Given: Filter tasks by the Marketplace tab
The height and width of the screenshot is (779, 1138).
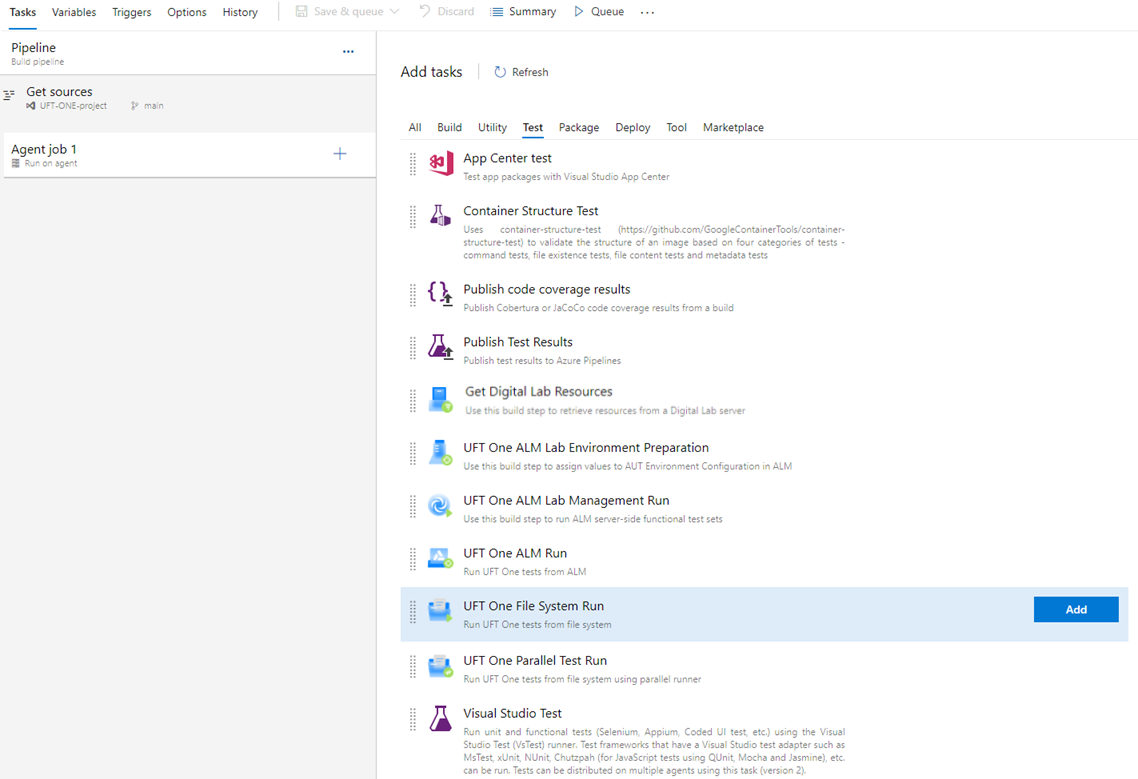Looking at the screenshot, I should click(733, 128).
